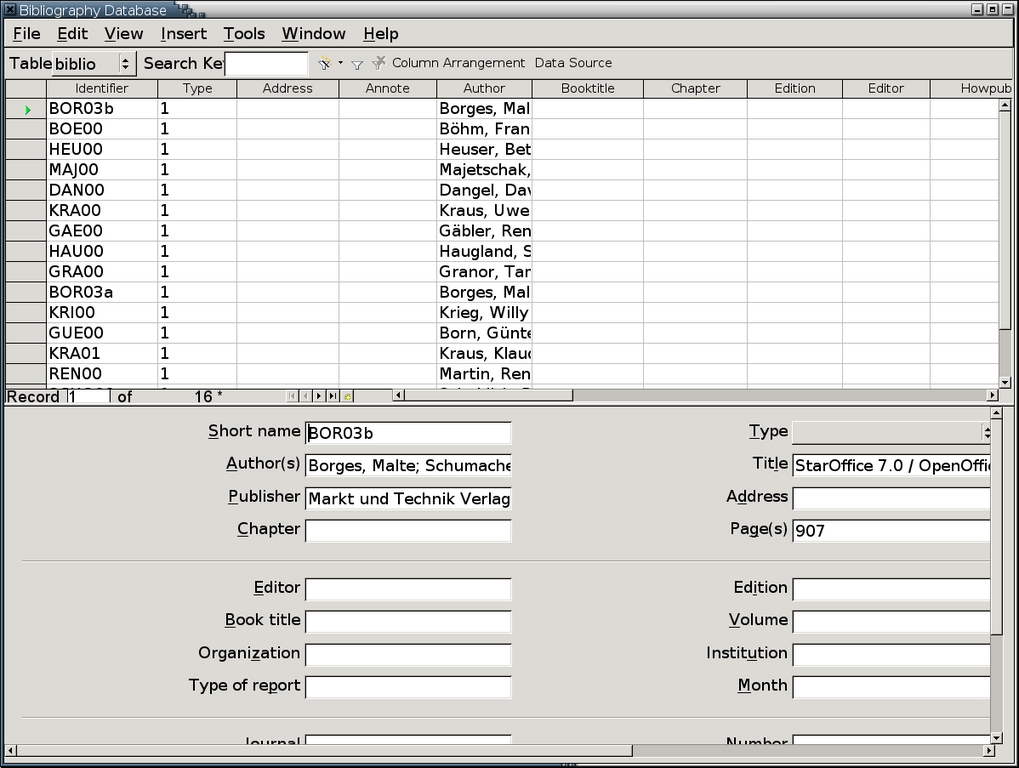Screen dimensions: 1019x768
Task: Click the Data Source button
Action: (x=573, y=63)
